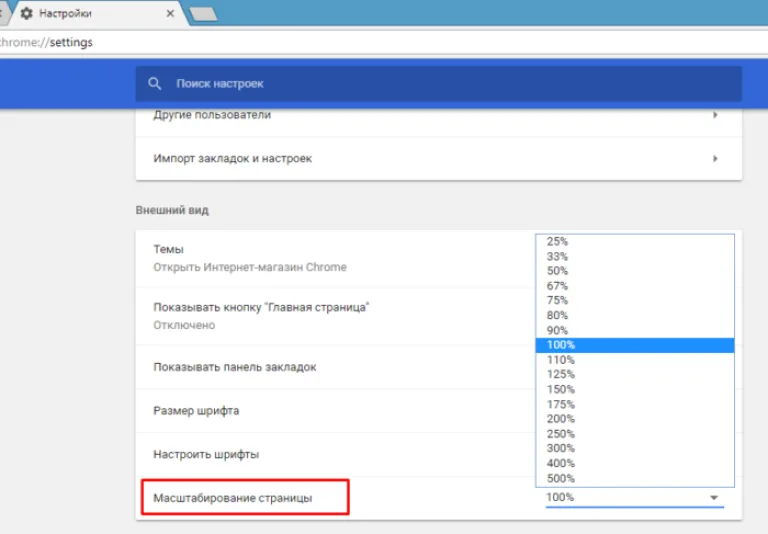Select the highlighted 100% zoom option
This screenshot has width=768, height=534.
tap(635, 345)
